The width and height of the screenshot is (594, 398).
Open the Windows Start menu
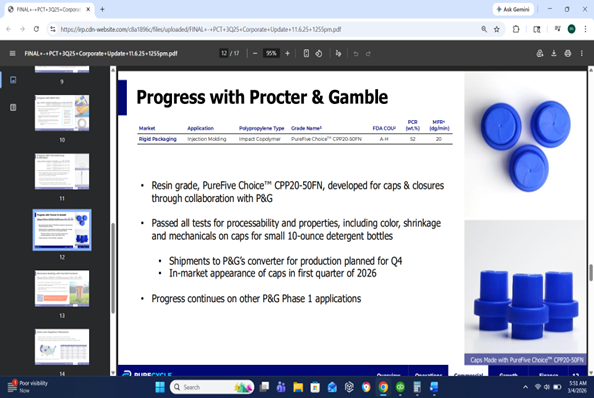[x=160, y=387]
